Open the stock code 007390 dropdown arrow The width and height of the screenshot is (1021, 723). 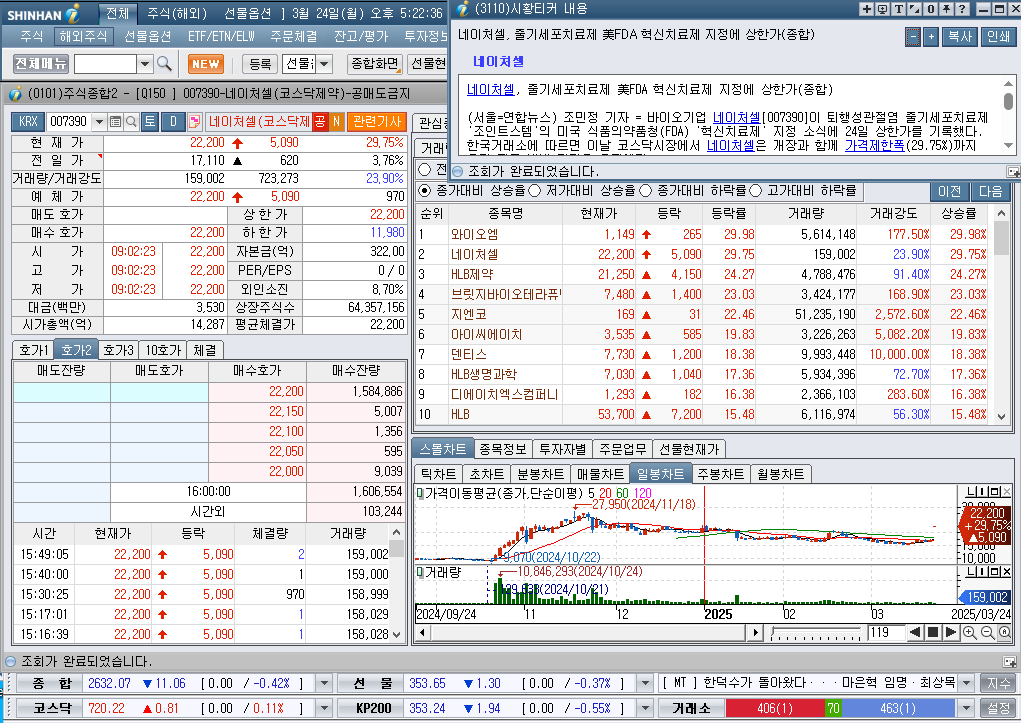99,122
